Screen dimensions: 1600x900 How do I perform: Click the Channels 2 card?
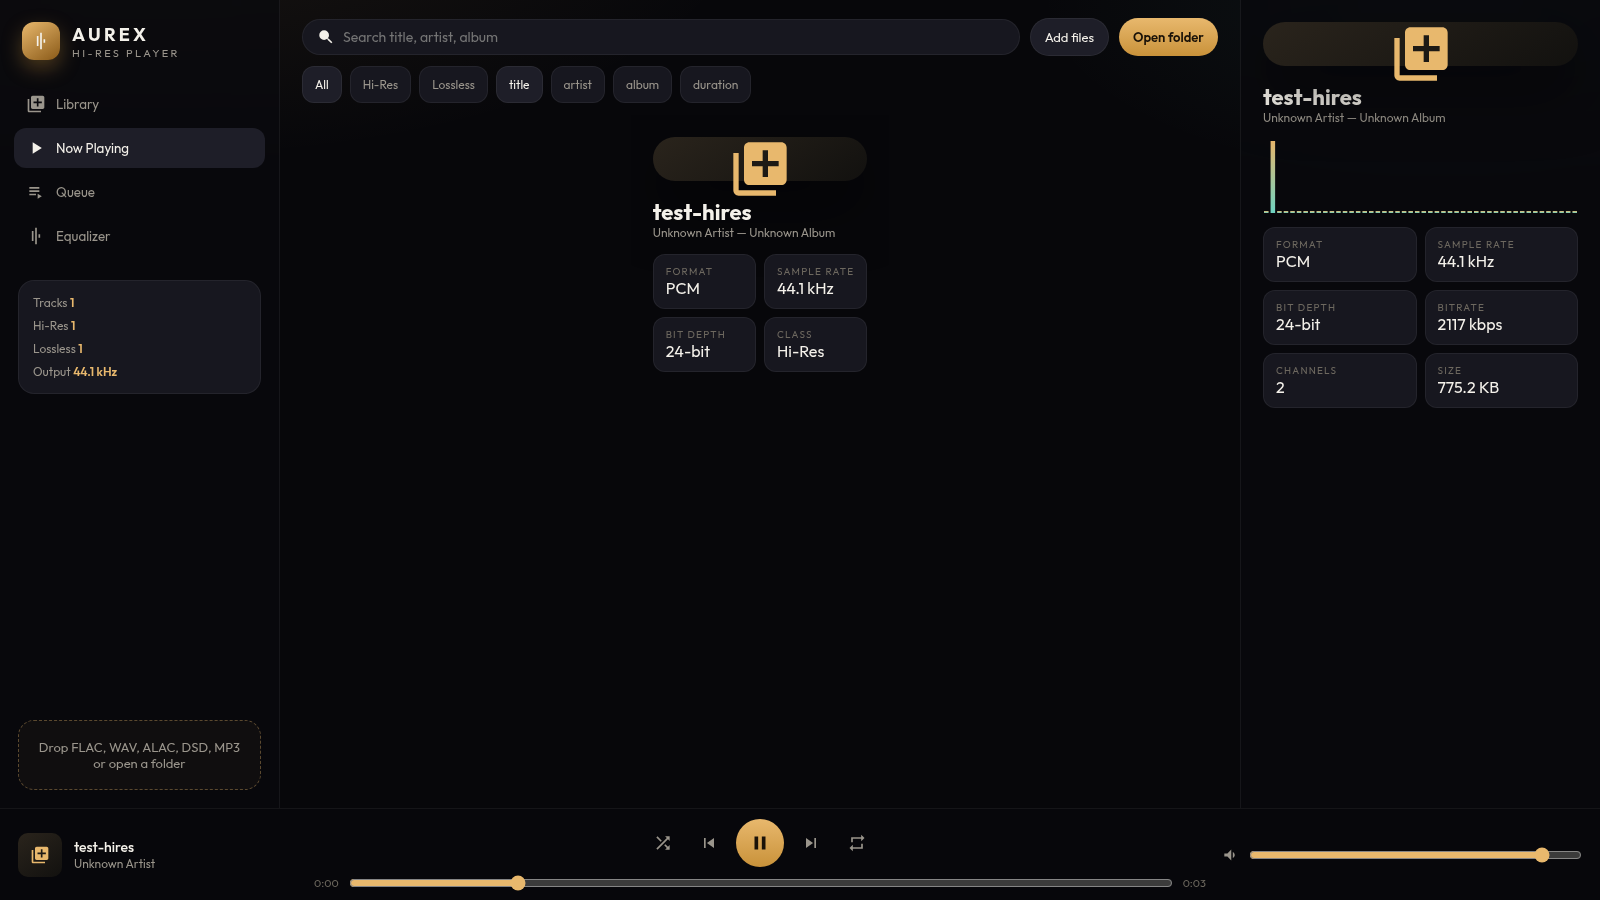click(x=1340, y=380)
